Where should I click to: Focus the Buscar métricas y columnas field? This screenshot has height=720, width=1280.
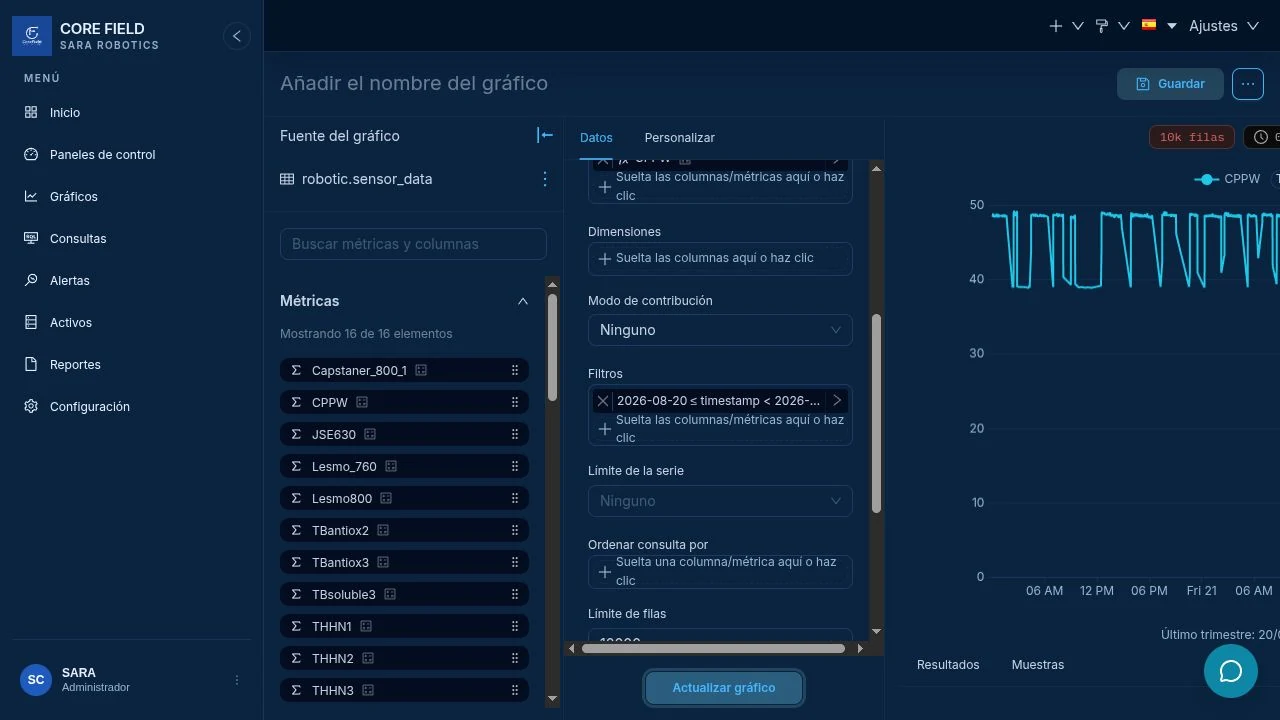click(x=413, y=244)
